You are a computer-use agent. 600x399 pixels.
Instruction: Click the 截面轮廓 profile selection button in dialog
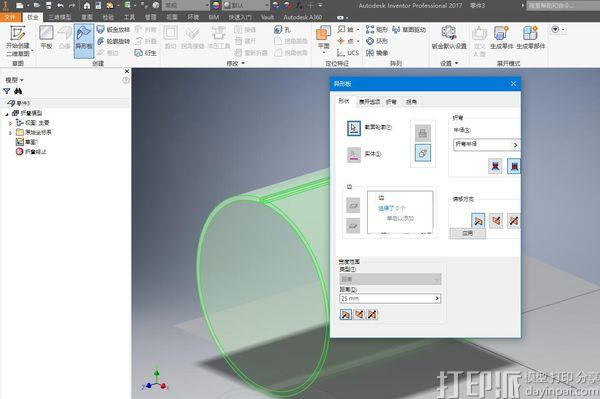coord(354,128)
